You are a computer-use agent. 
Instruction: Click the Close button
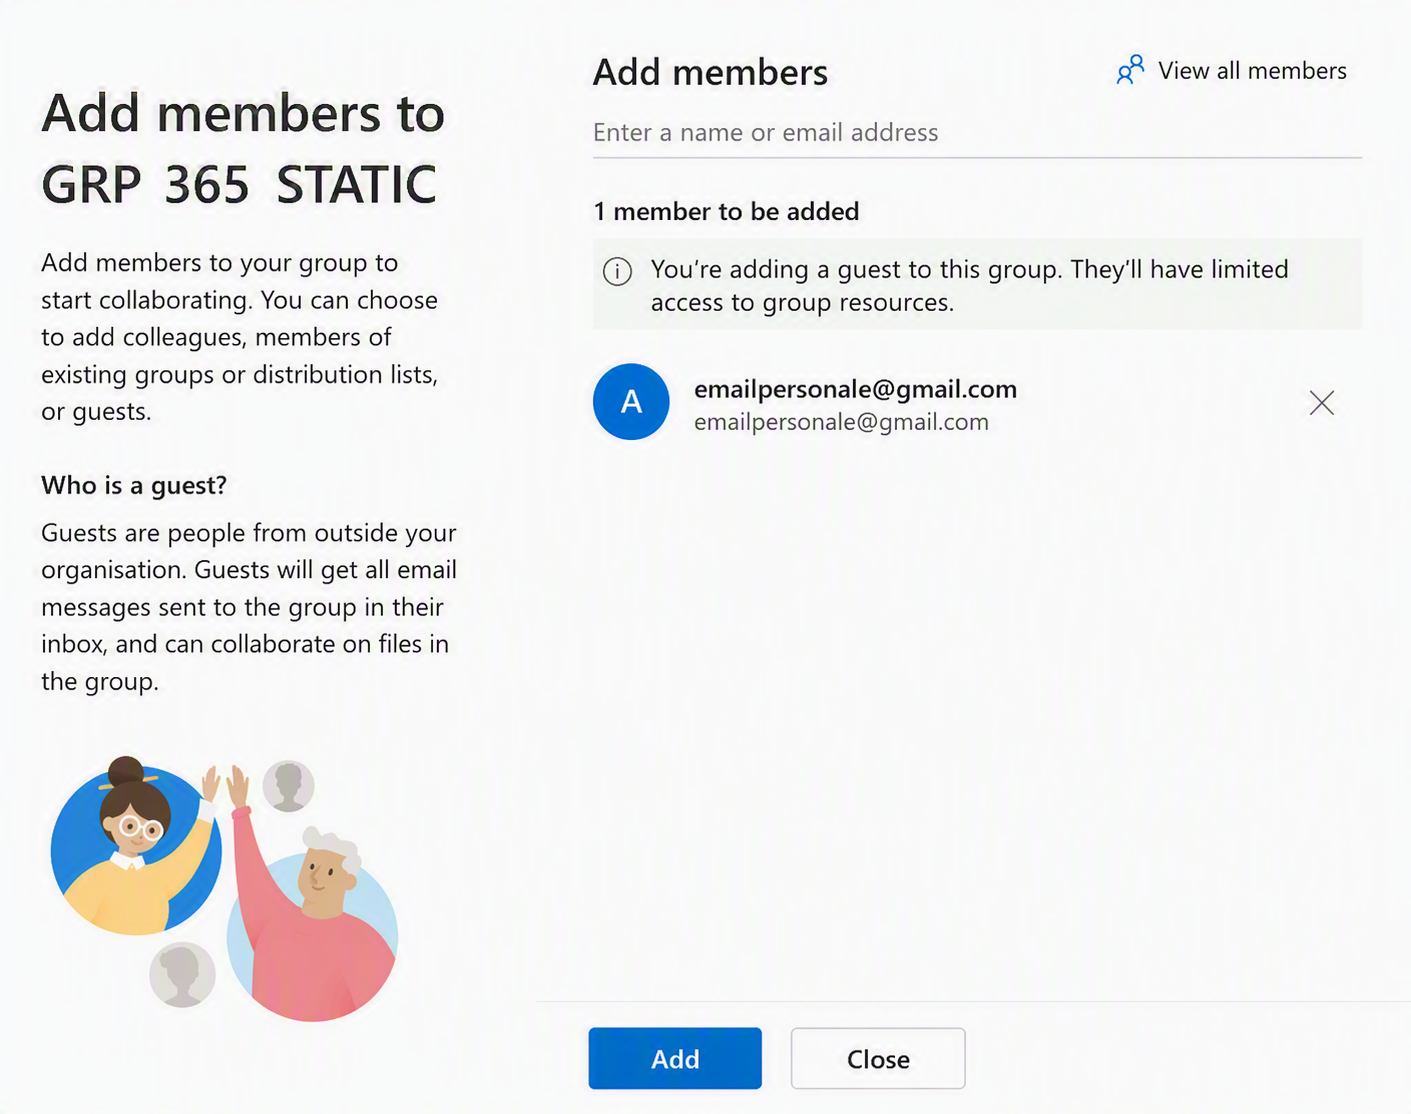tap(878, 1058)
